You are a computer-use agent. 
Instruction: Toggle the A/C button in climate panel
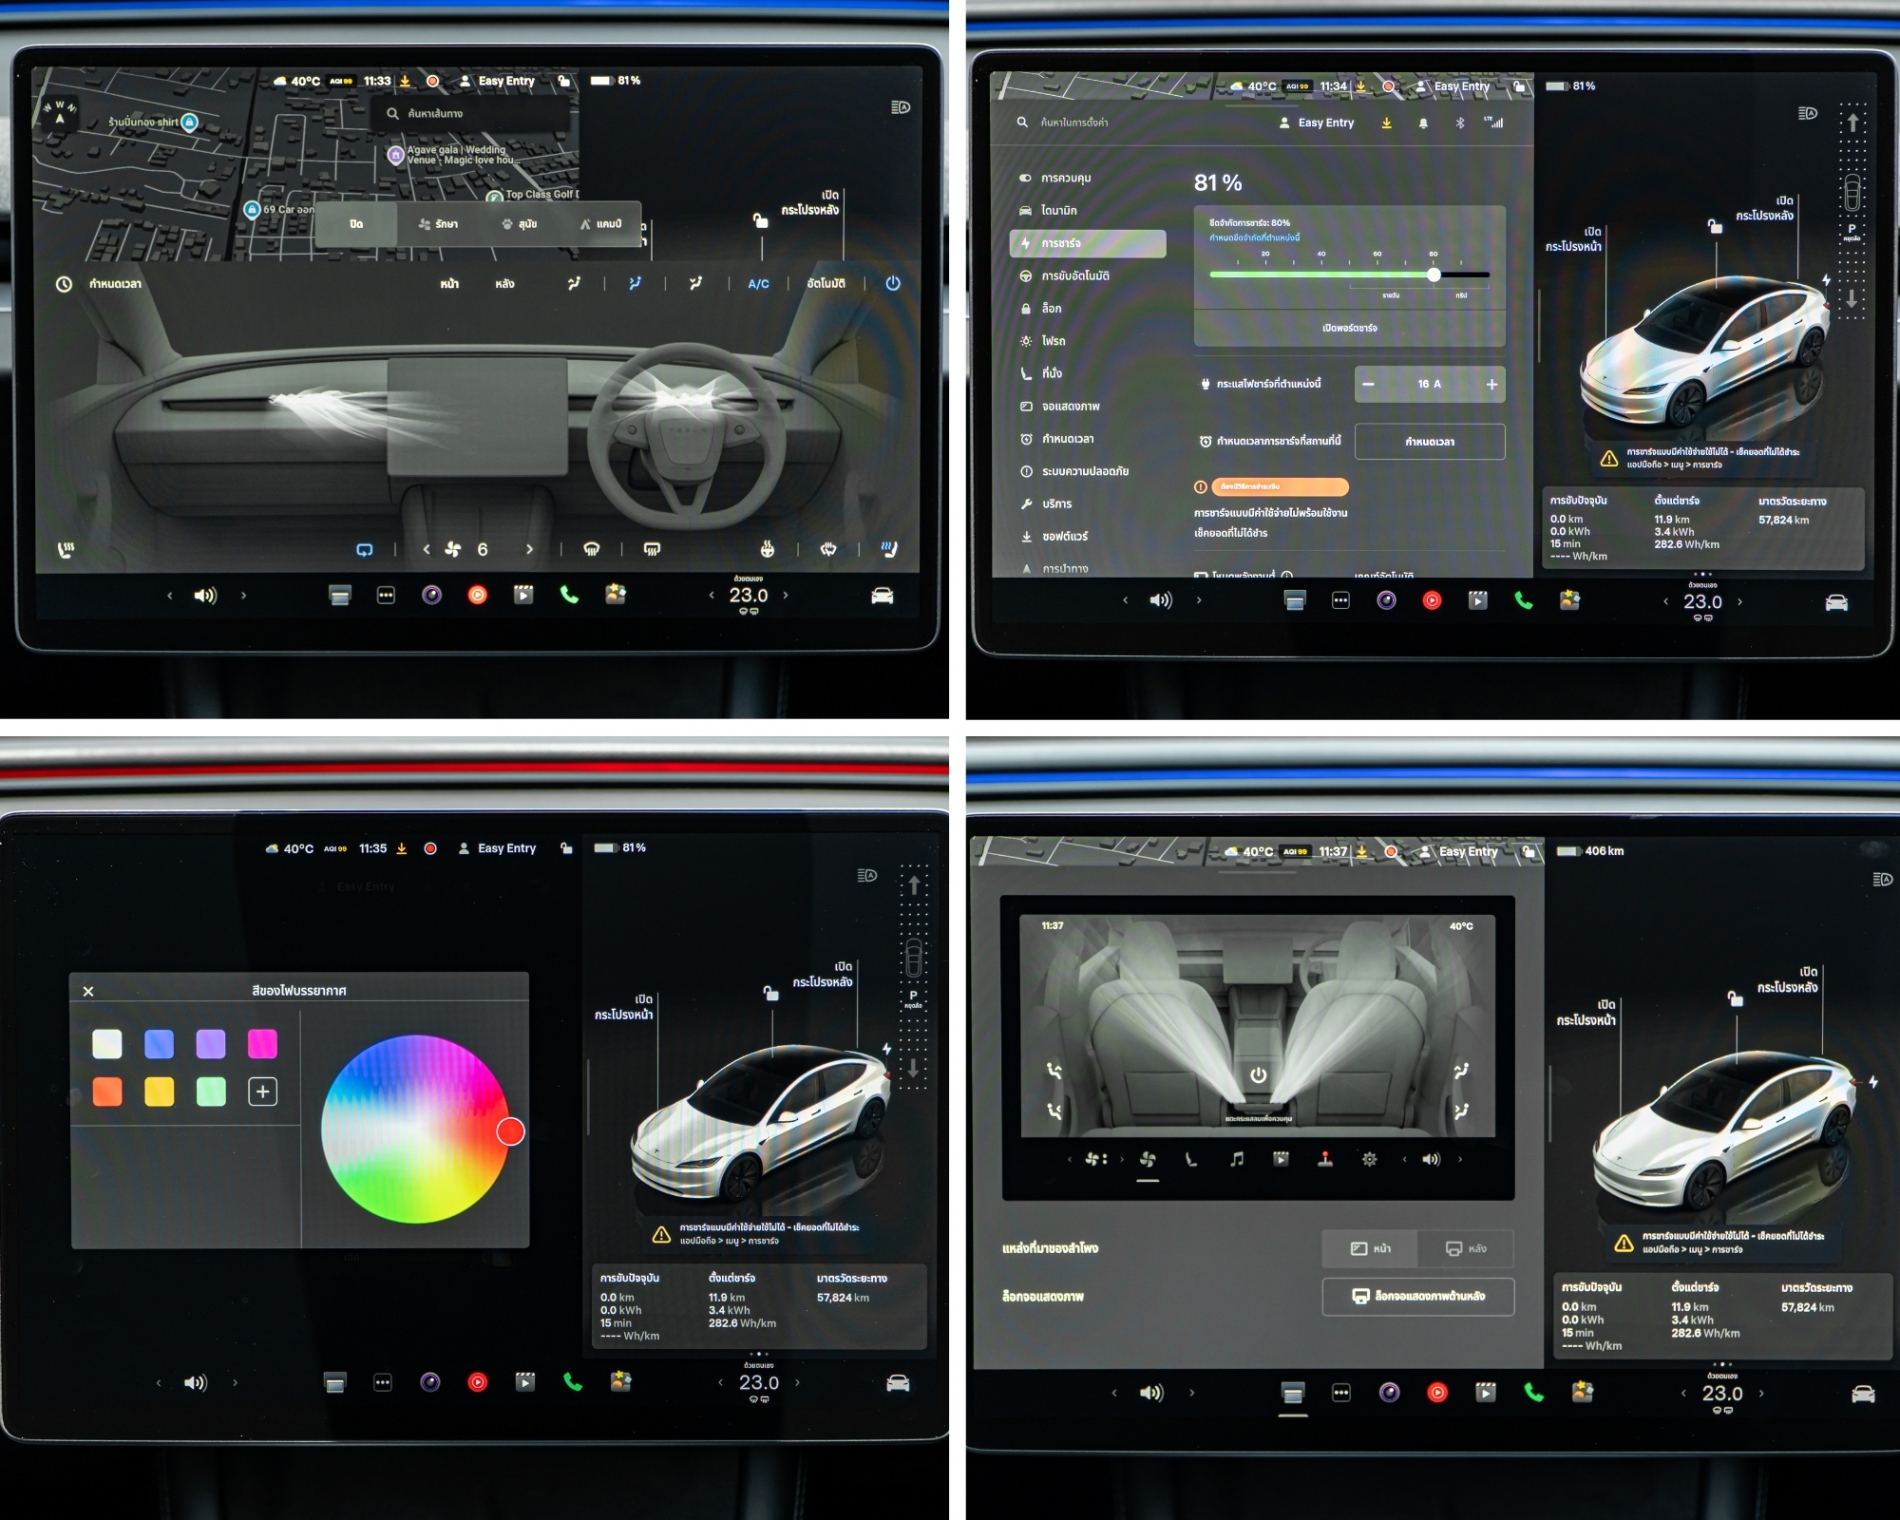coord(758,284)
